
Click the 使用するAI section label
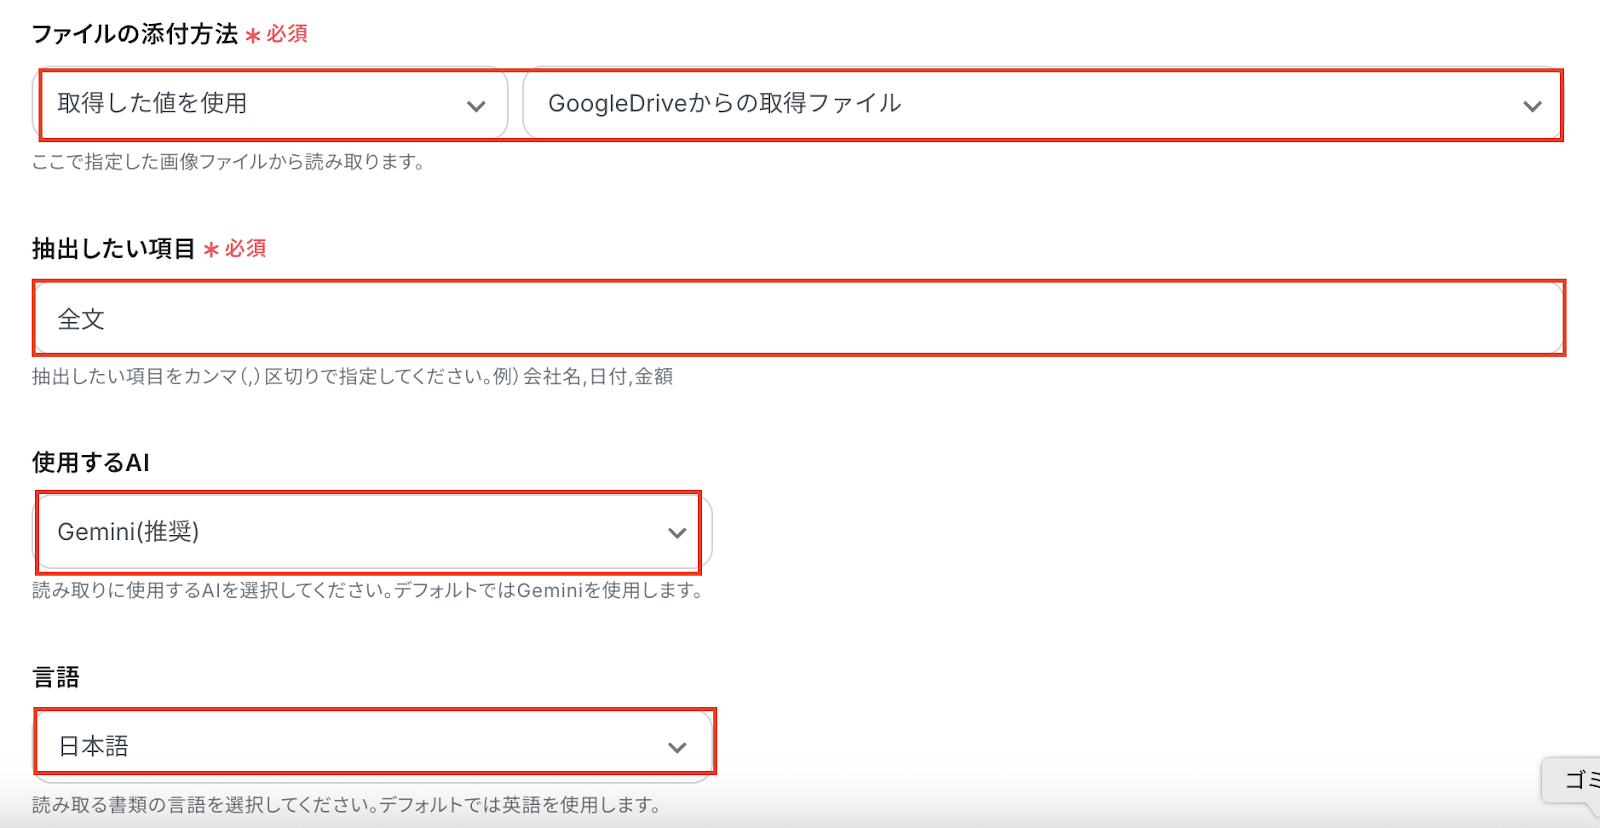[x=91, y=463]
